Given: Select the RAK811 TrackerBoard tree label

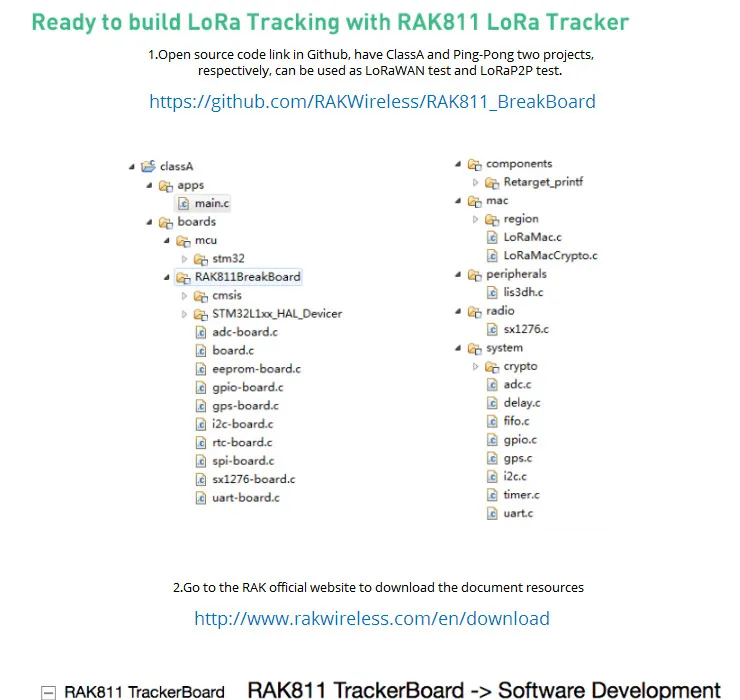Looking at the screenshot, I should 144,692.
